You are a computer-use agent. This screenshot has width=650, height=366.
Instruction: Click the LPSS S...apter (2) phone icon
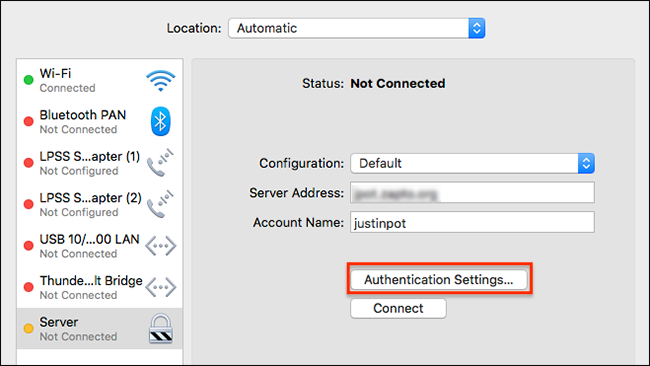click(160, 204)
